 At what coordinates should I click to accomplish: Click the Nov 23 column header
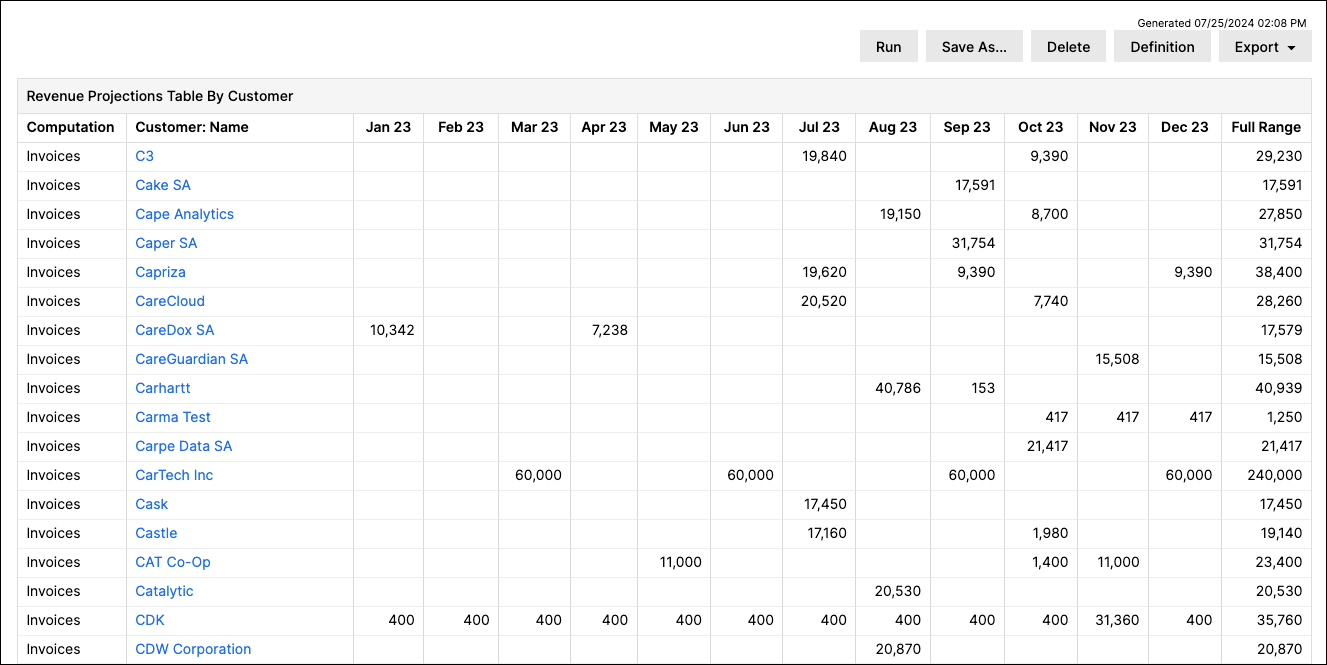point(1113,127)
